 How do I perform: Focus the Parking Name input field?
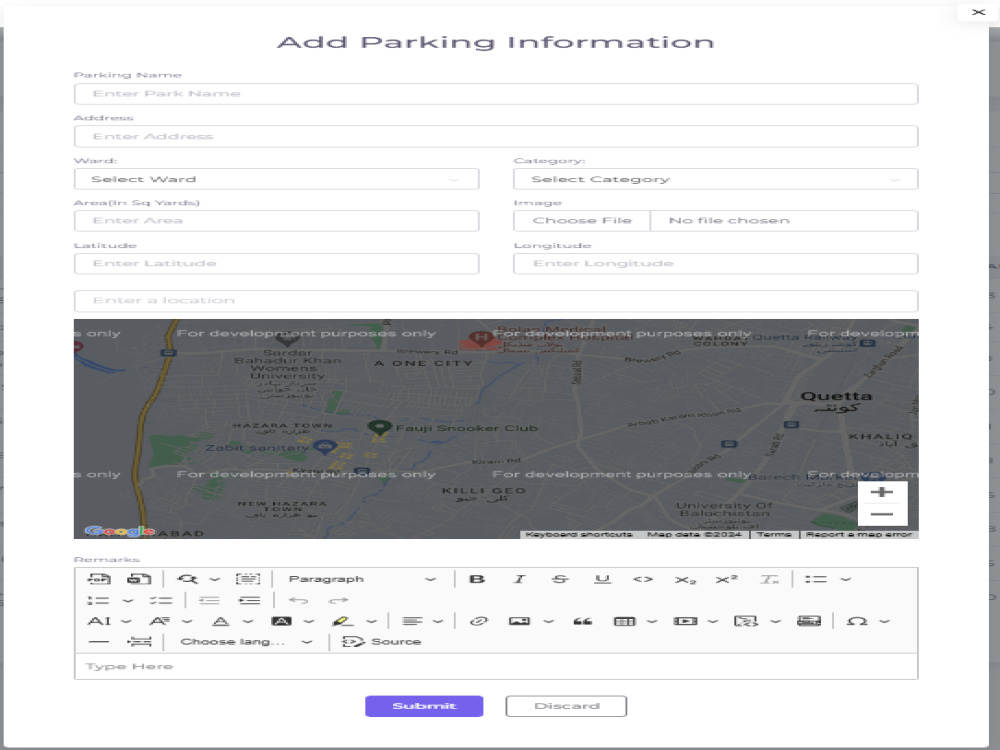(x=496, y=94)
